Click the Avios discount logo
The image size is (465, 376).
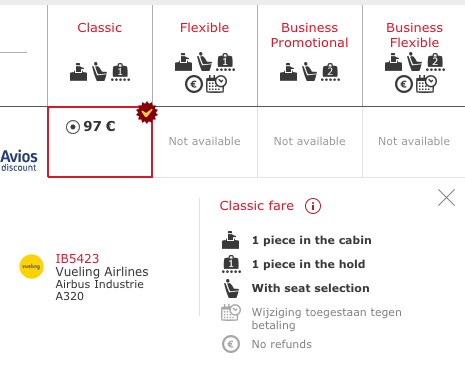(x=19, y=161)
